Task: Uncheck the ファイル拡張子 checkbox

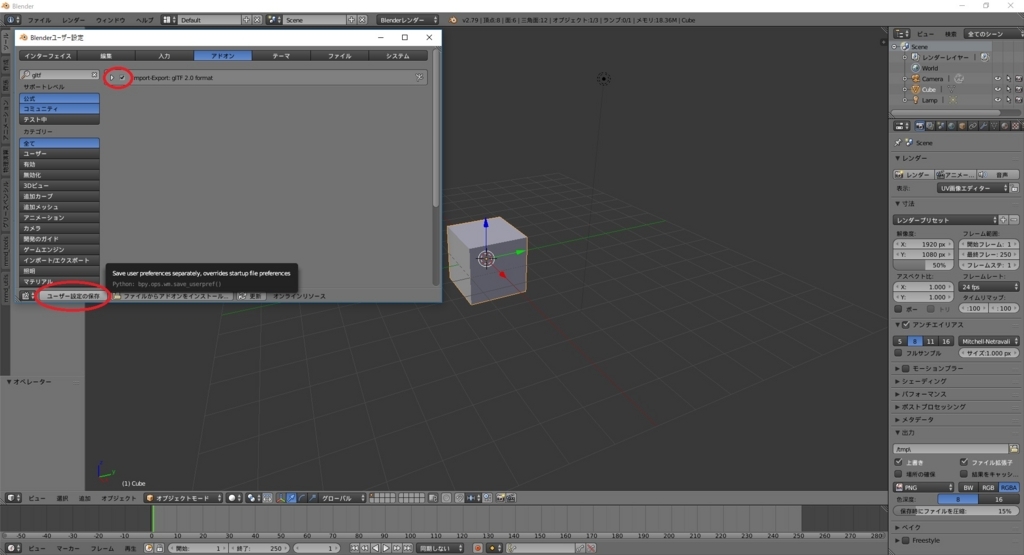Action: [964, 462]
